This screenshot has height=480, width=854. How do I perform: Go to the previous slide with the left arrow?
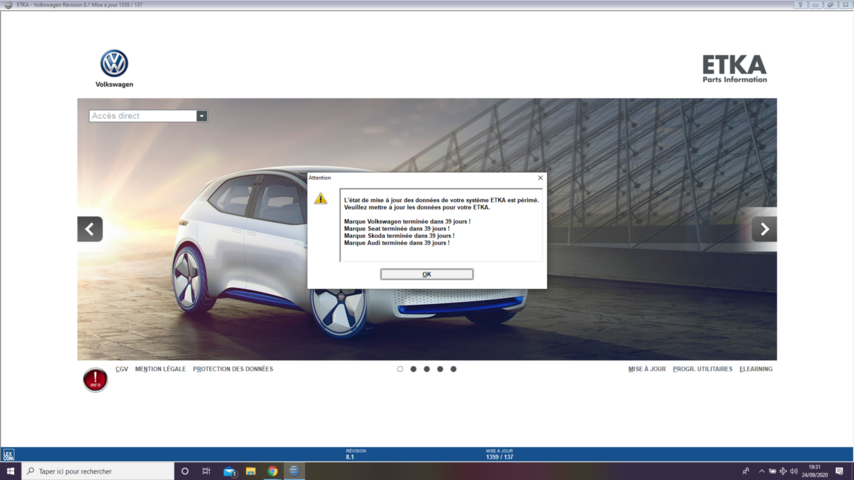pos(90,229)
